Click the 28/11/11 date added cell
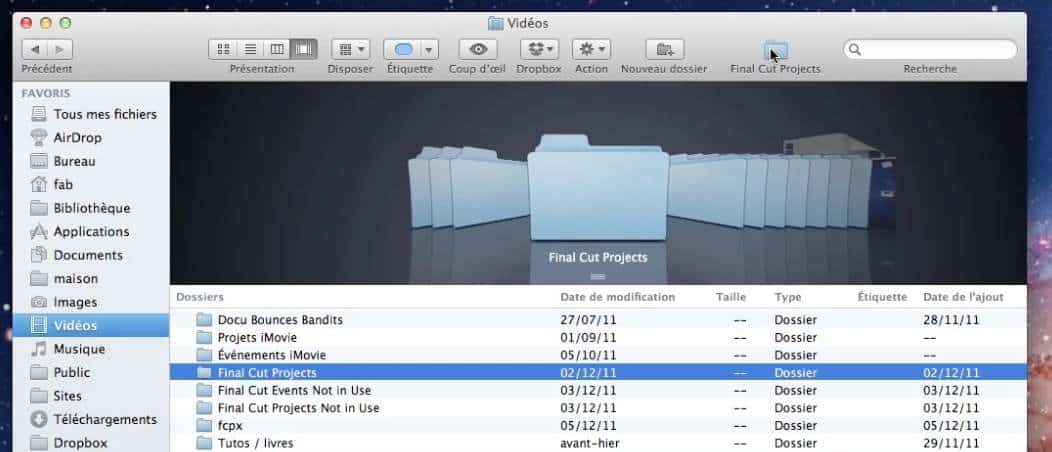The image size is (1052, 452). (951, 320)
